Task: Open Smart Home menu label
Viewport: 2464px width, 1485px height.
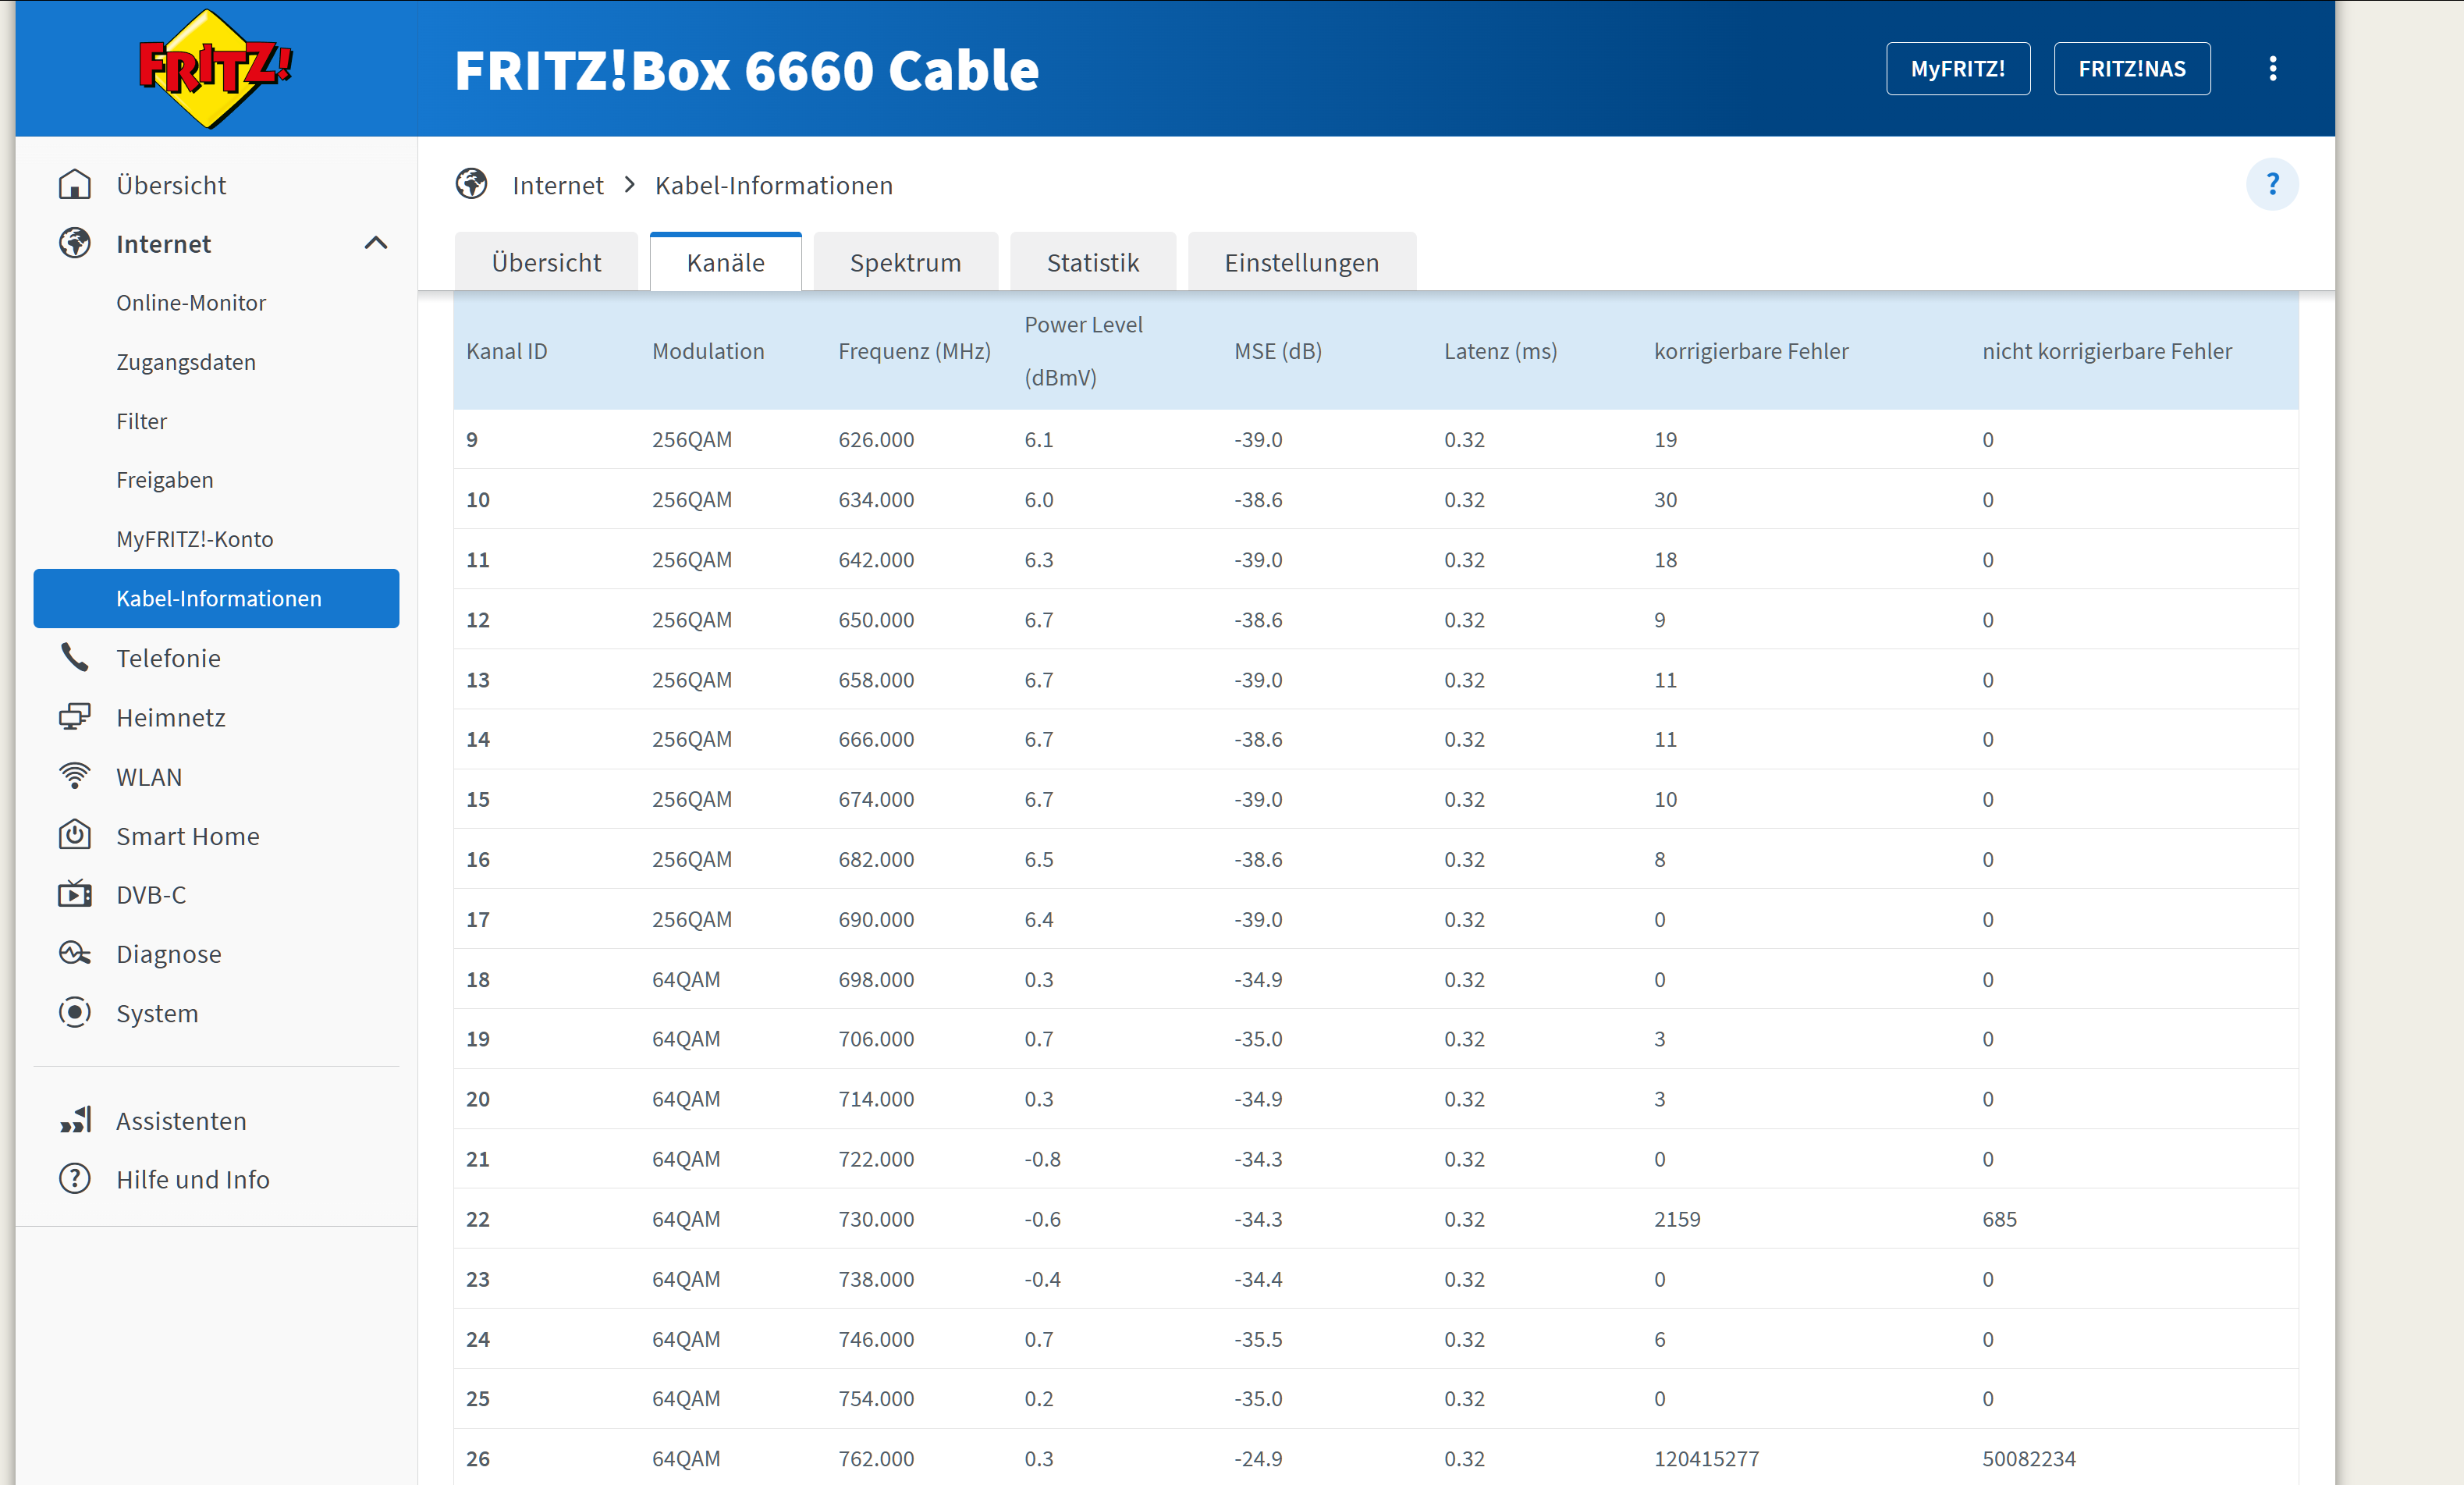Action: coord(188,836)
